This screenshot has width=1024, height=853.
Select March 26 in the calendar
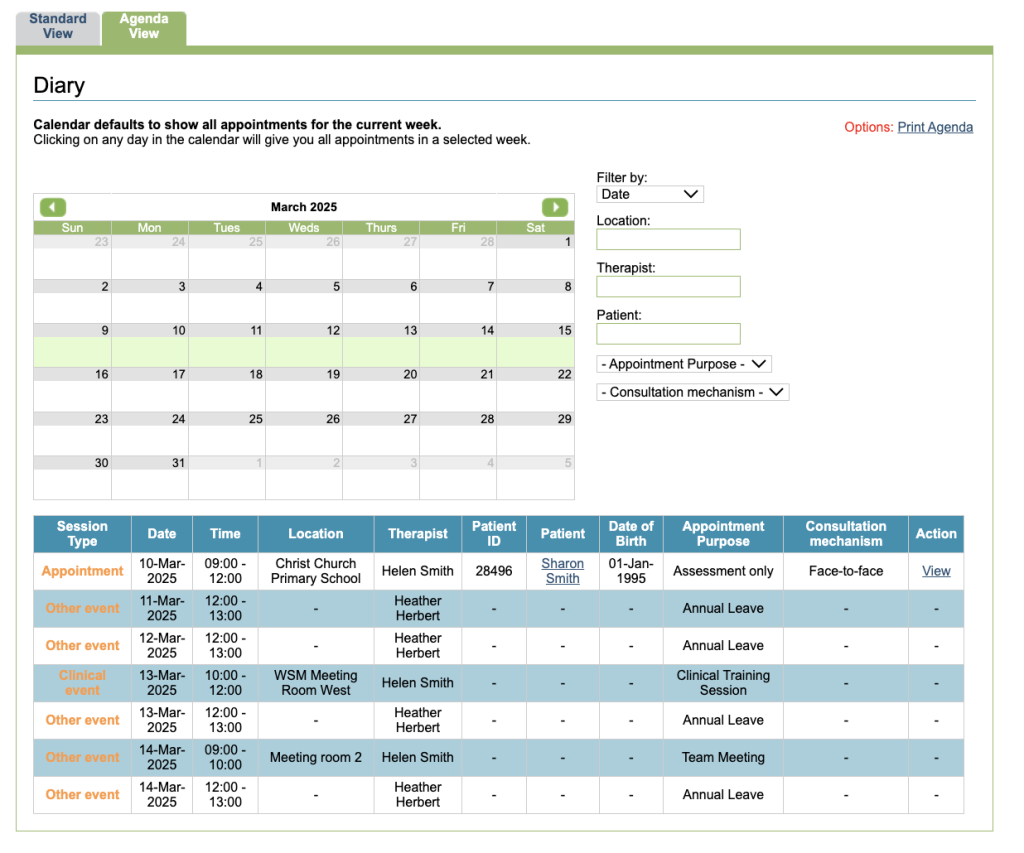tap(304, 432)
